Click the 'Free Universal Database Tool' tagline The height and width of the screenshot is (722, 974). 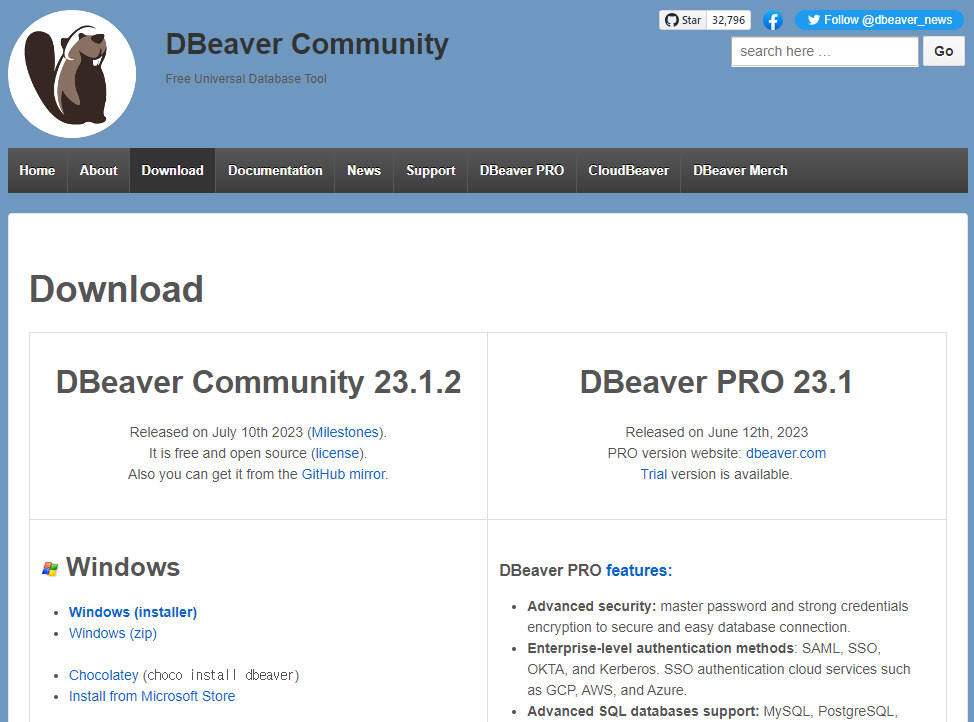point(246,79)
